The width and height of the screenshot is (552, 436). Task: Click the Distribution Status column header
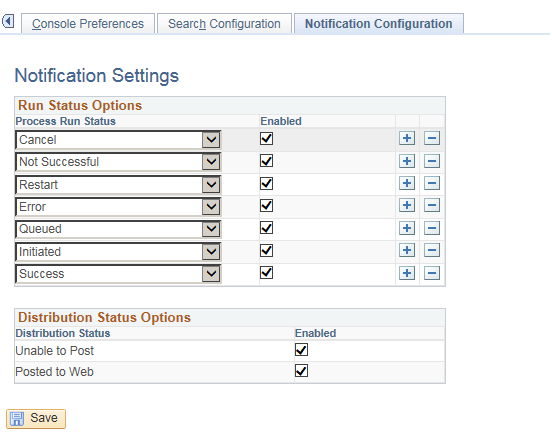63,333
